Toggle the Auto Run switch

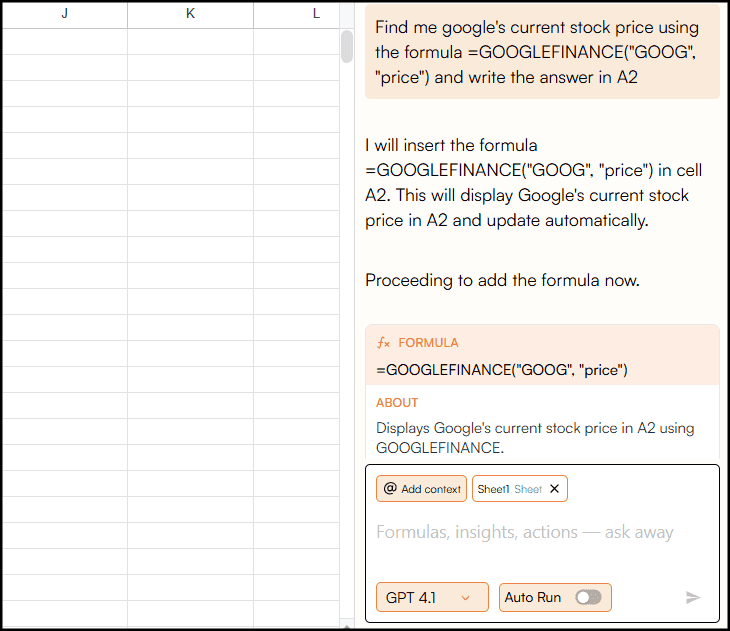588,597
